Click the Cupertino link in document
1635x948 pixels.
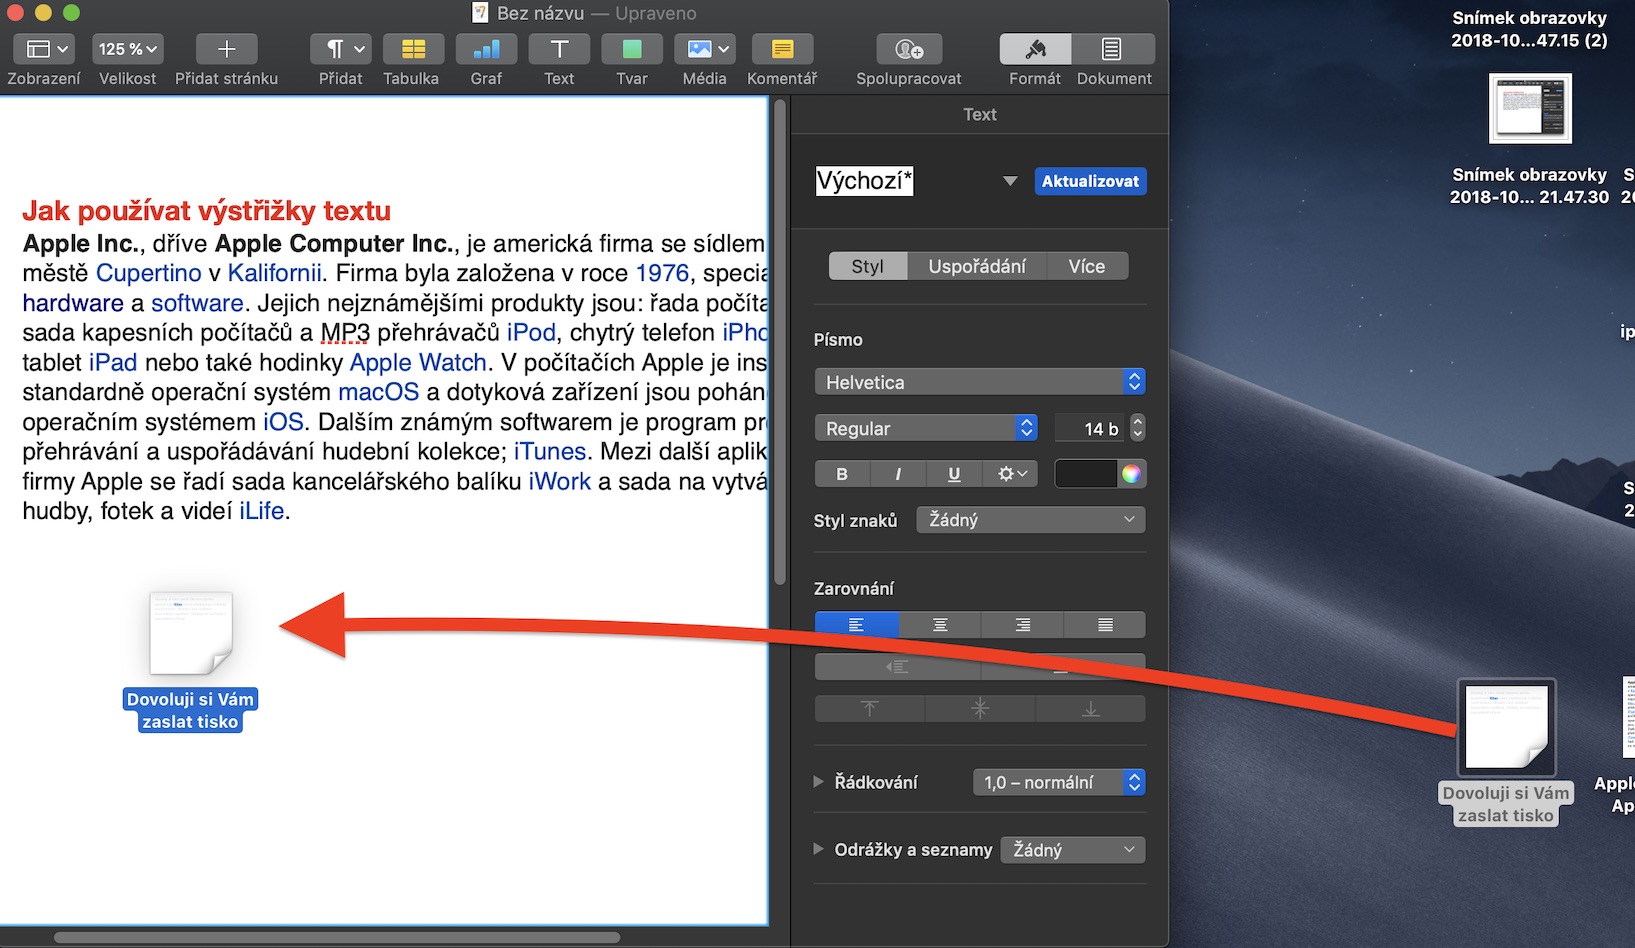149,273
